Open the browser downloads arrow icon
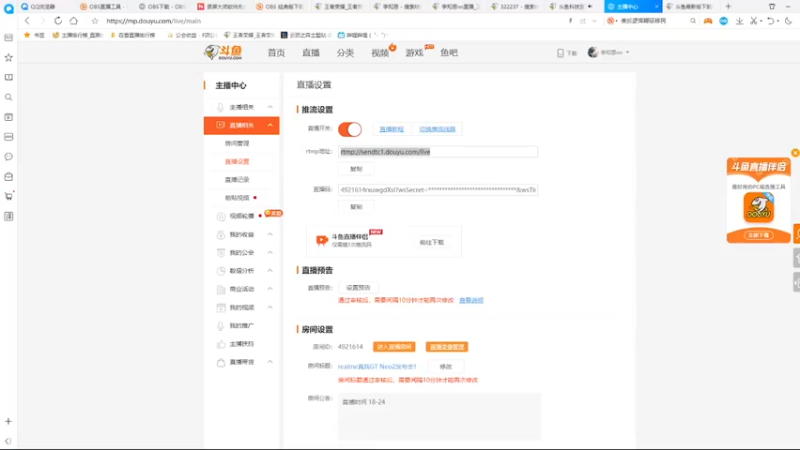This screenshot has height=450, width=800. click(739, 21)
